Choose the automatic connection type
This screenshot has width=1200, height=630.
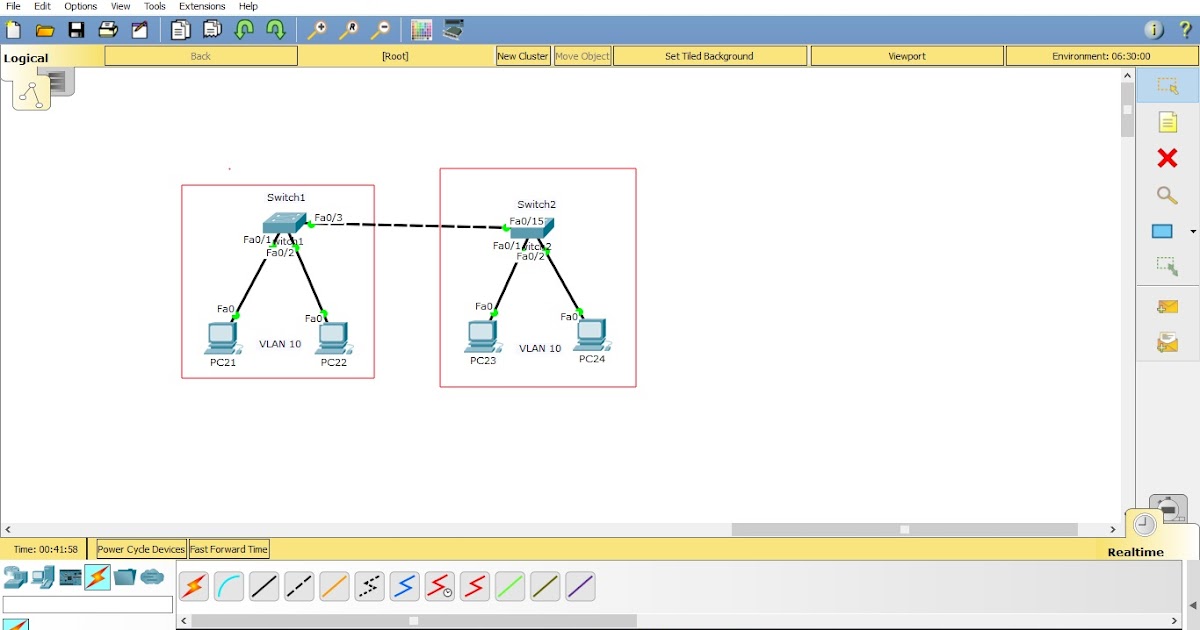click(194, 587)
